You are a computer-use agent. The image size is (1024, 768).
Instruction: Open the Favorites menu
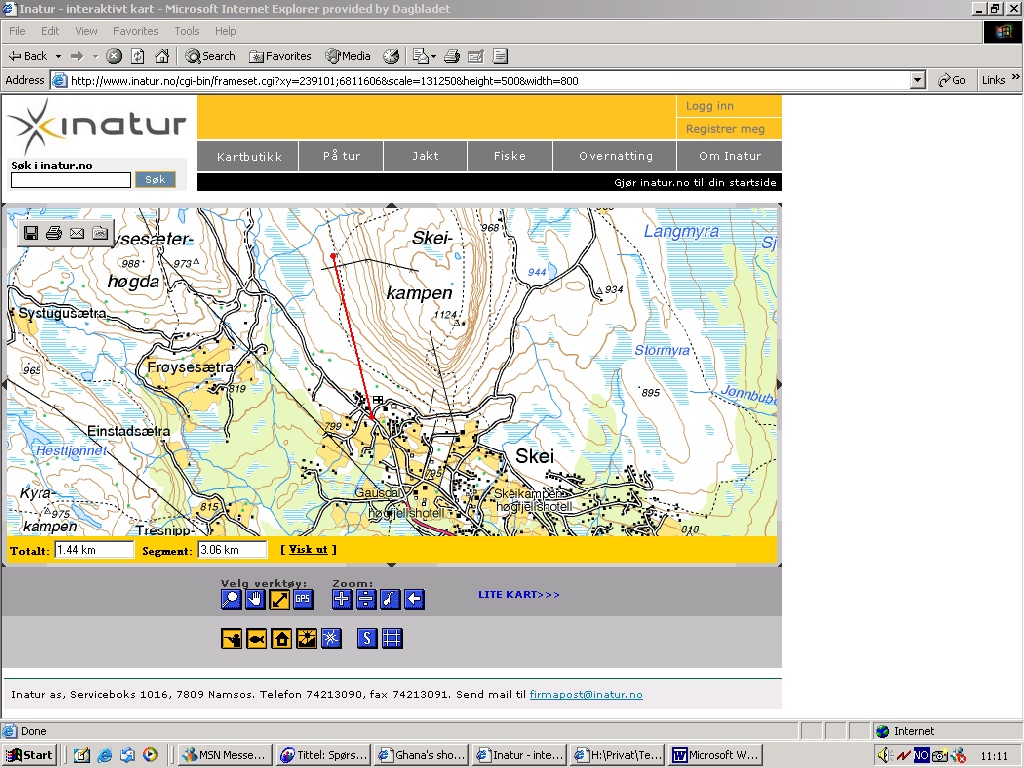click(135, 31)
